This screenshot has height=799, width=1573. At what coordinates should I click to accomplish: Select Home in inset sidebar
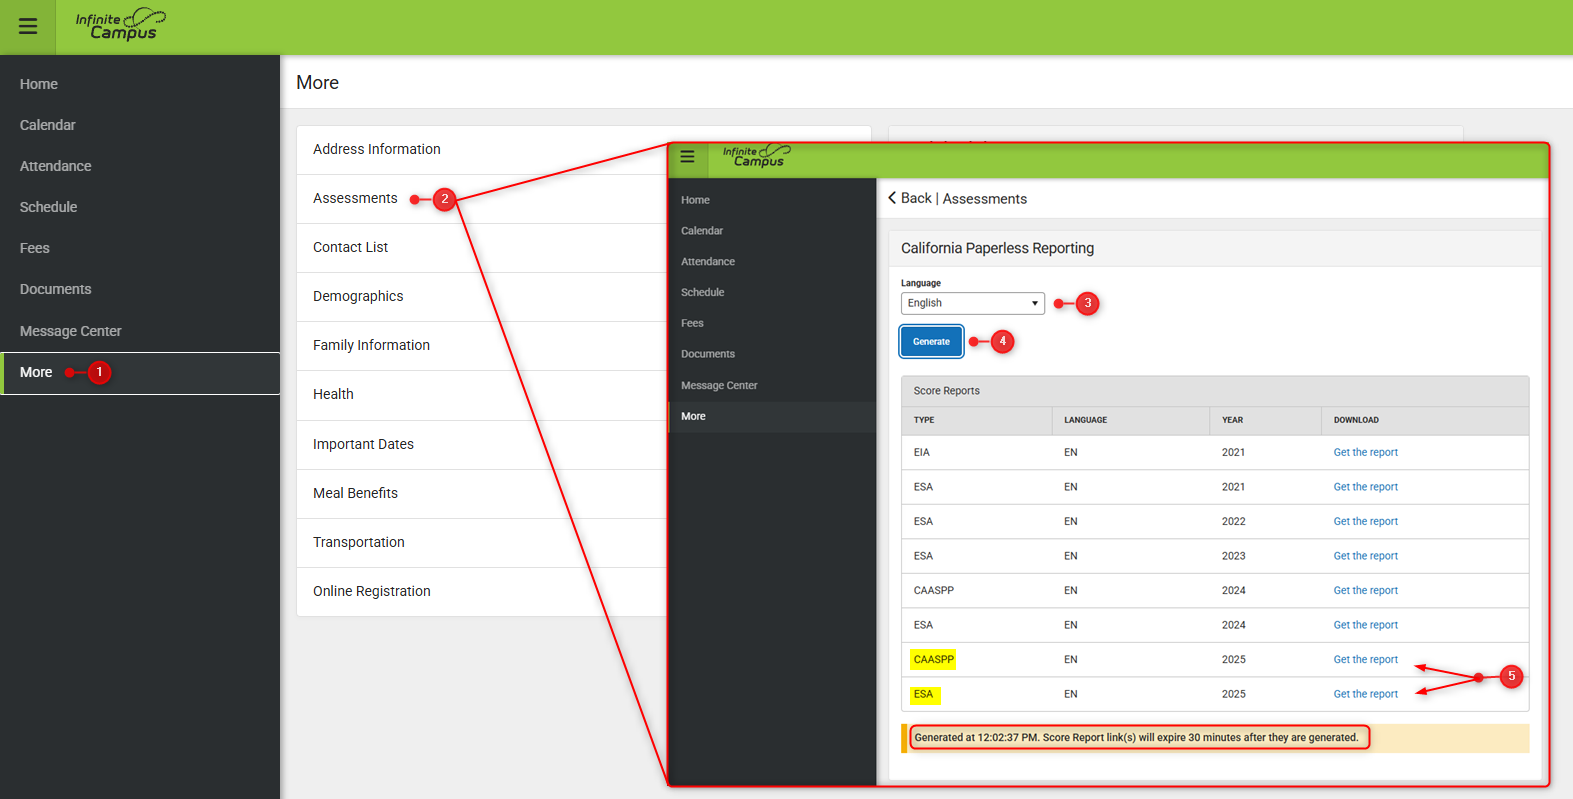tap(696, 200)
